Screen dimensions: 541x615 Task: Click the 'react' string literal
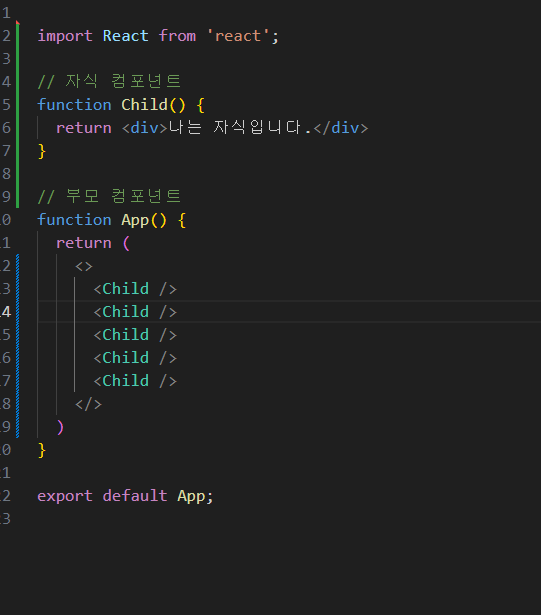[x=238, y=36]
